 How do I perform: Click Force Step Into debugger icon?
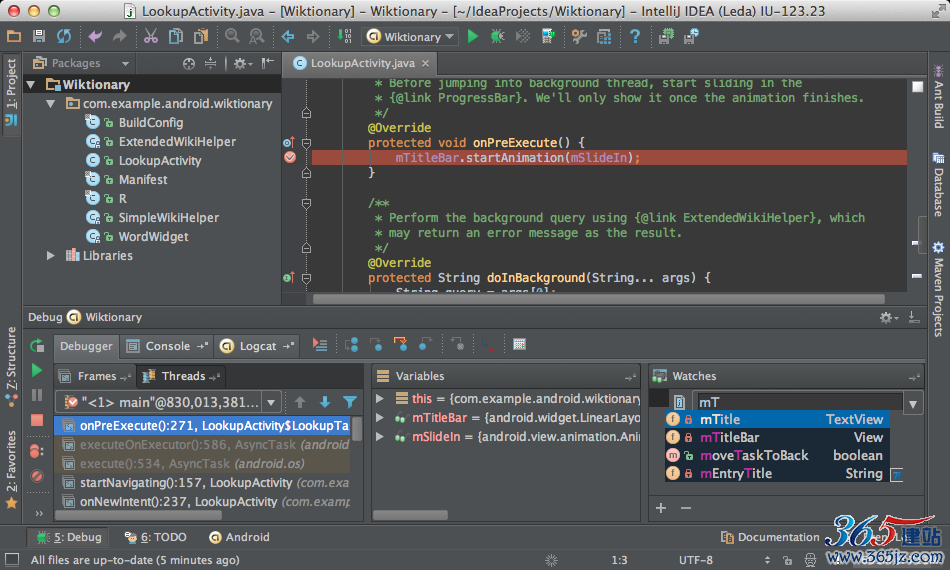click(400, 345)
